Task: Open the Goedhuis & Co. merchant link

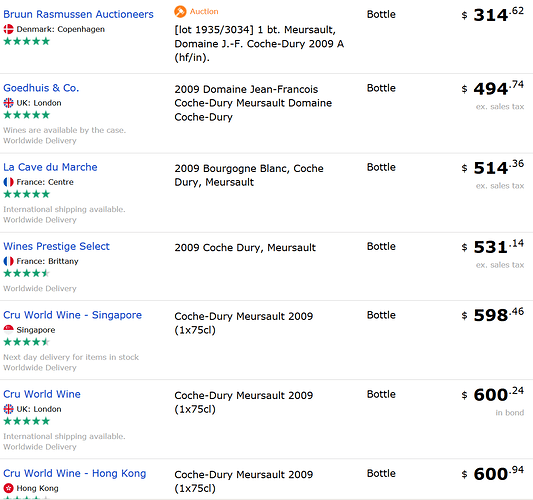Action: (x=41, y=88)
